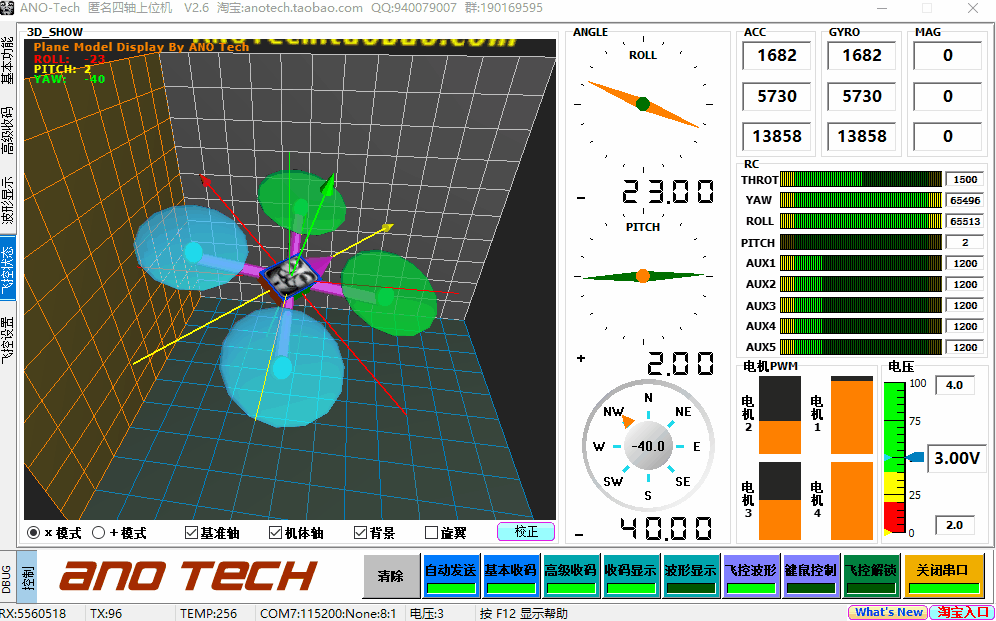Open the 高级收码 side tab

(x=8, y=130)
